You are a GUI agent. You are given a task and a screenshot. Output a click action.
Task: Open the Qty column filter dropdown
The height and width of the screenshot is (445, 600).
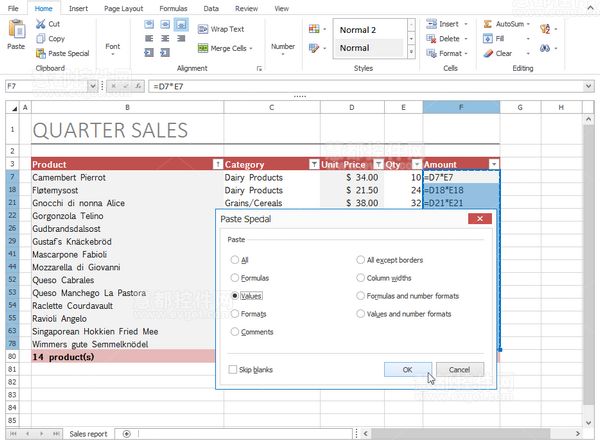click(417, 165)
